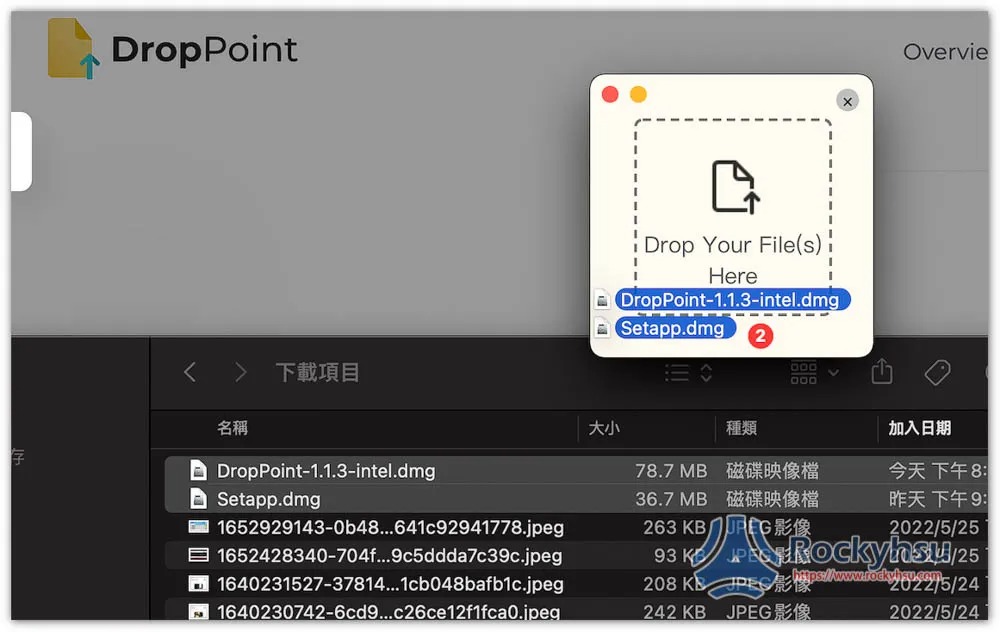Sort by the 大小 column header
This screenshot has height=632, width=1000.
click(x=604, y=428)
